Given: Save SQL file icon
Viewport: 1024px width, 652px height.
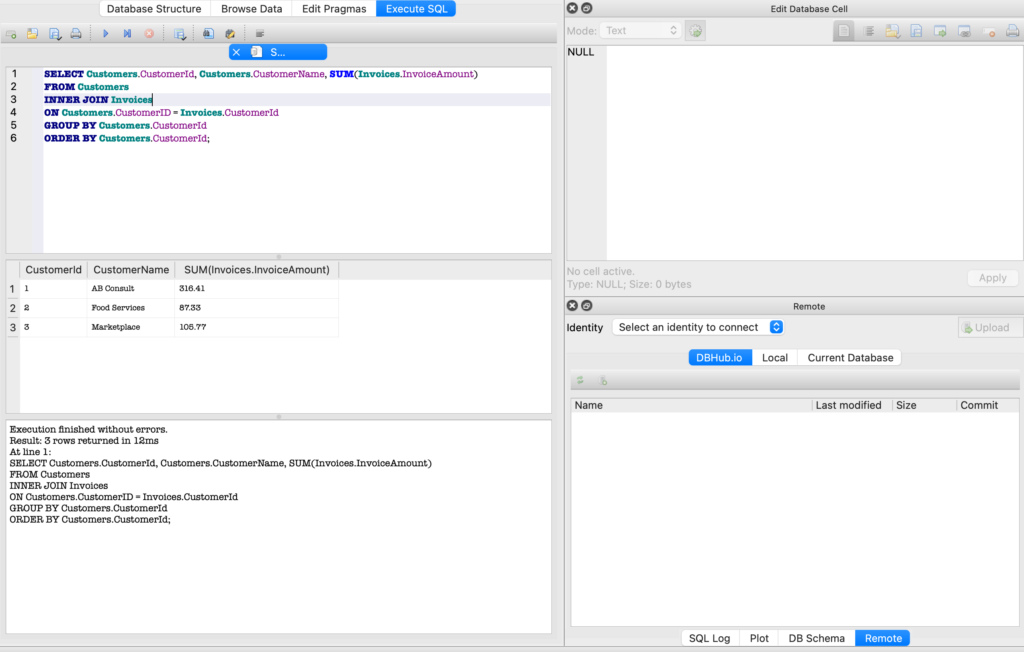Looking at the screenshot, I should pyautogui.click(x=55, y=34).
